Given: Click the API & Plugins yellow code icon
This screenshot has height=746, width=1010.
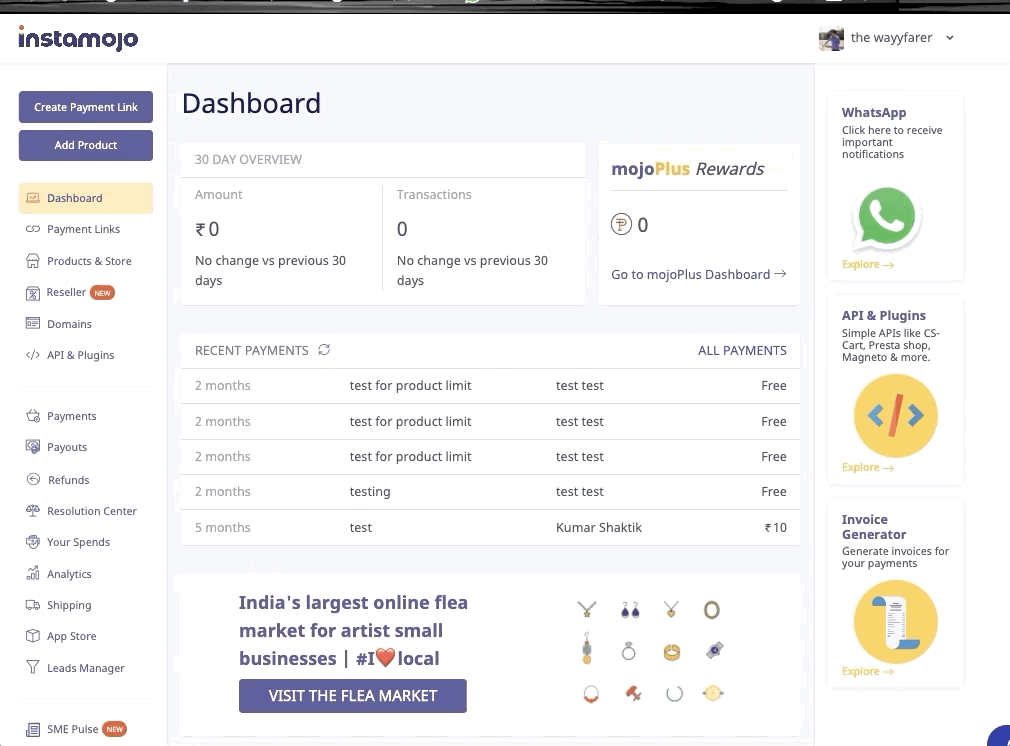Looking at the screenshot, I should [895, 416].
